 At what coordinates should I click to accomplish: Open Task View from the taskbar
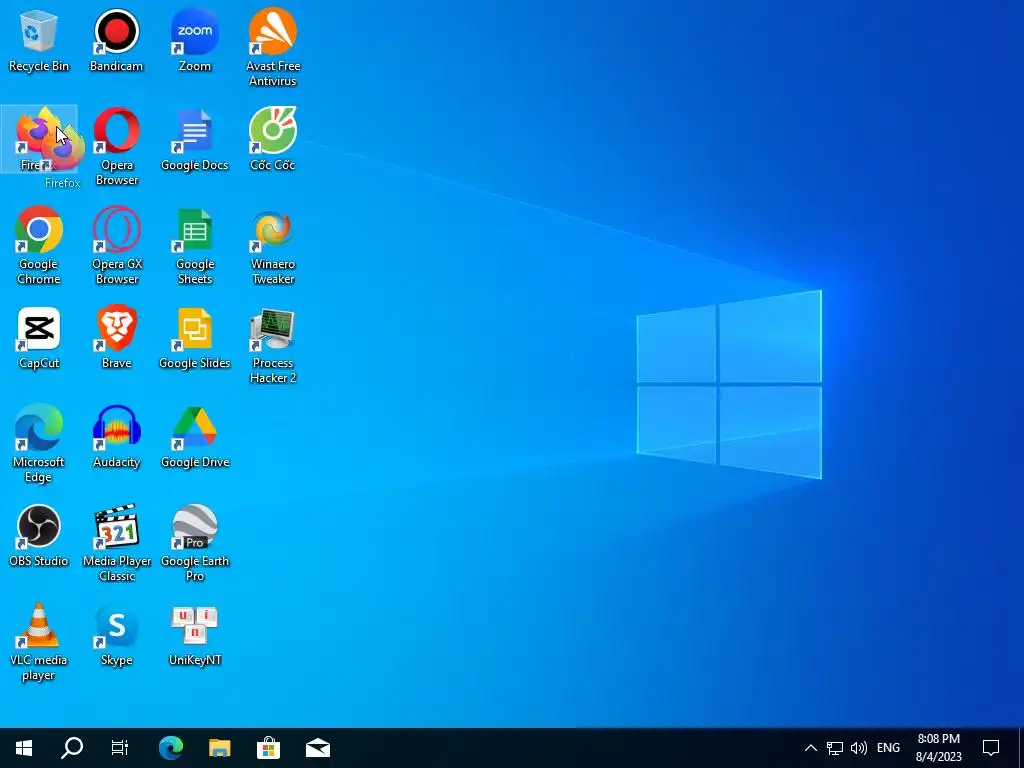[x=120, y=748]
